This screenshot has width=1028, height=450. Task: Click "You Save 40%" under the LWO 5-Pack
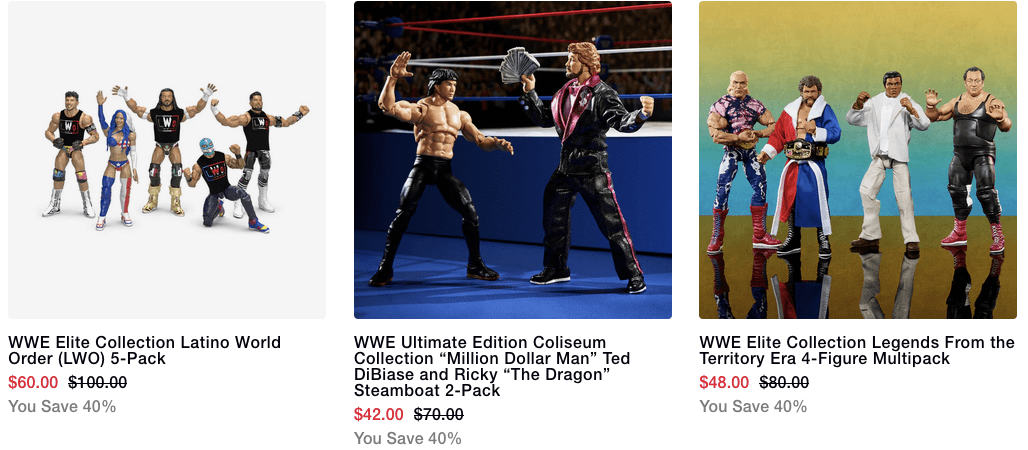tap(62, 406)
